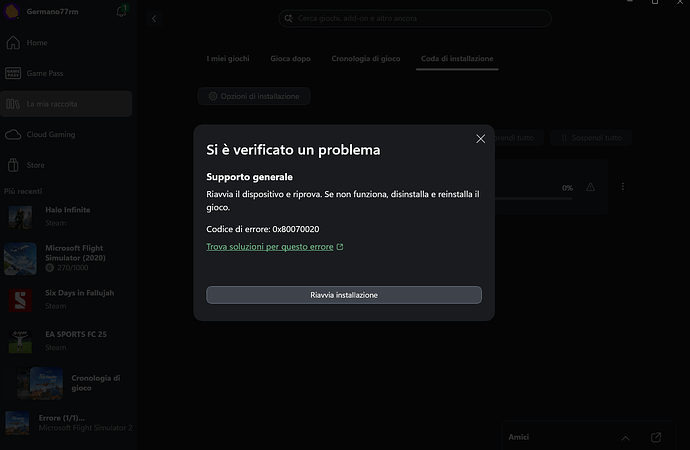
Task: Click the Sospendi tutto button
Action: [x=590, y=138]
